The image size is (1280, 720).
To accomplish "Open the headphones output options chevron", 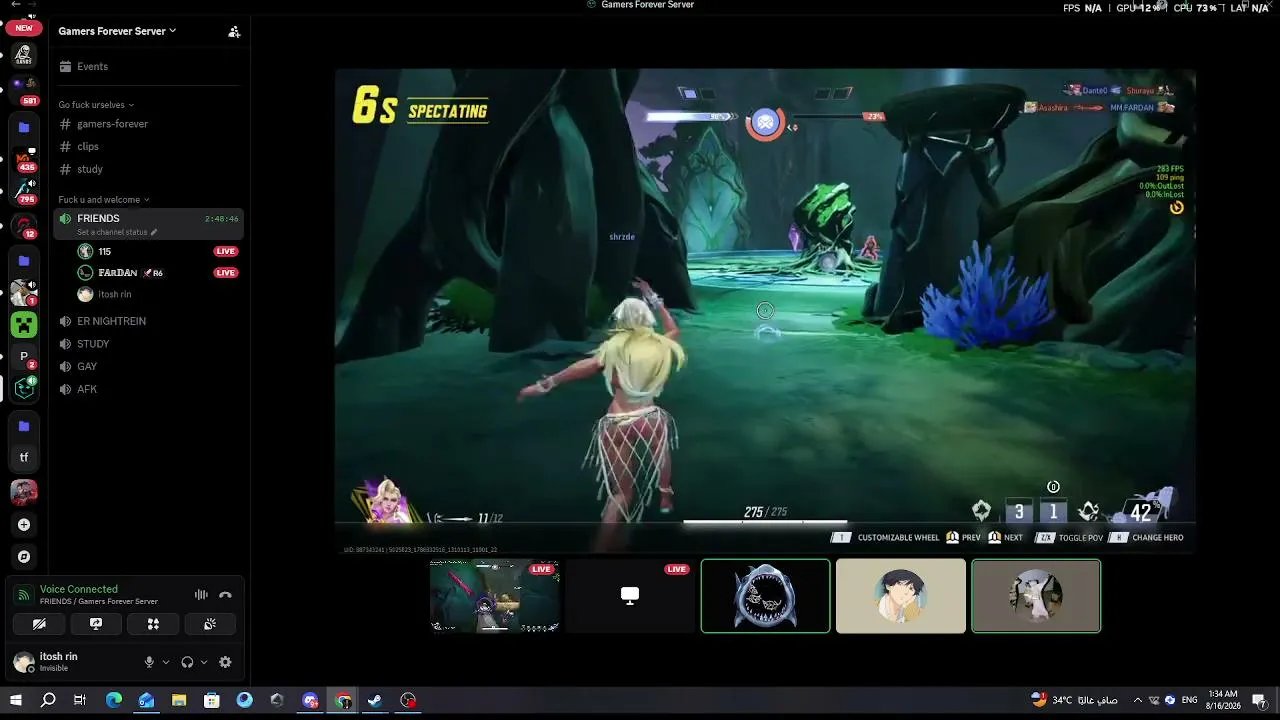I will pyautogui.click(x=204, y=662).
